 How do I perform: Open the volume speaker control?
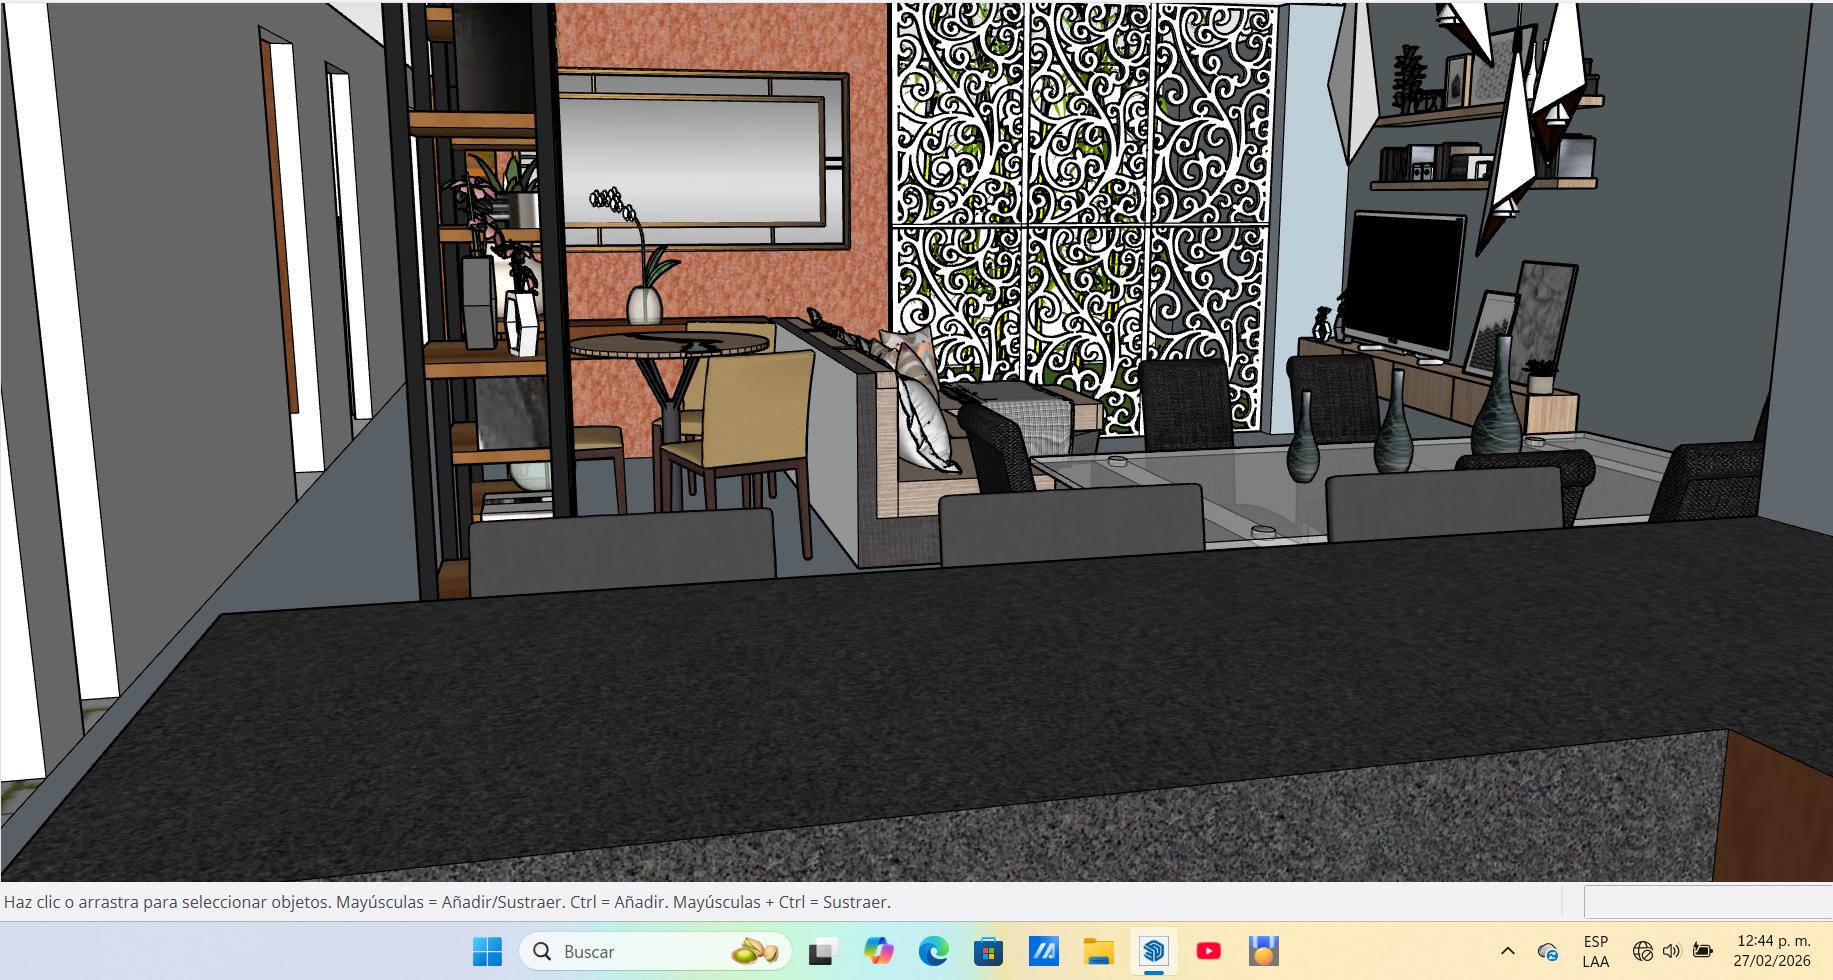1671,951
